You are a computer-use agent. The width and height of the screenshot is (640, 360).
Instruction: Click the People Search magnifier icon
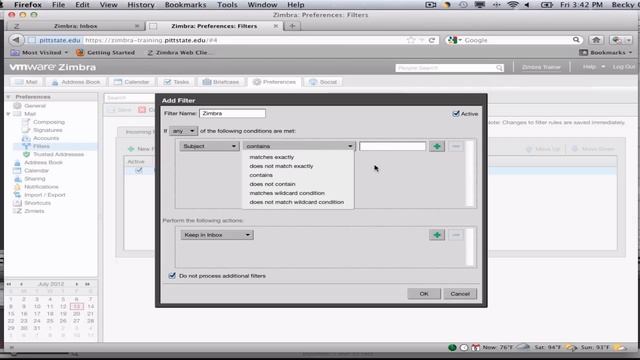pos(499,68)
